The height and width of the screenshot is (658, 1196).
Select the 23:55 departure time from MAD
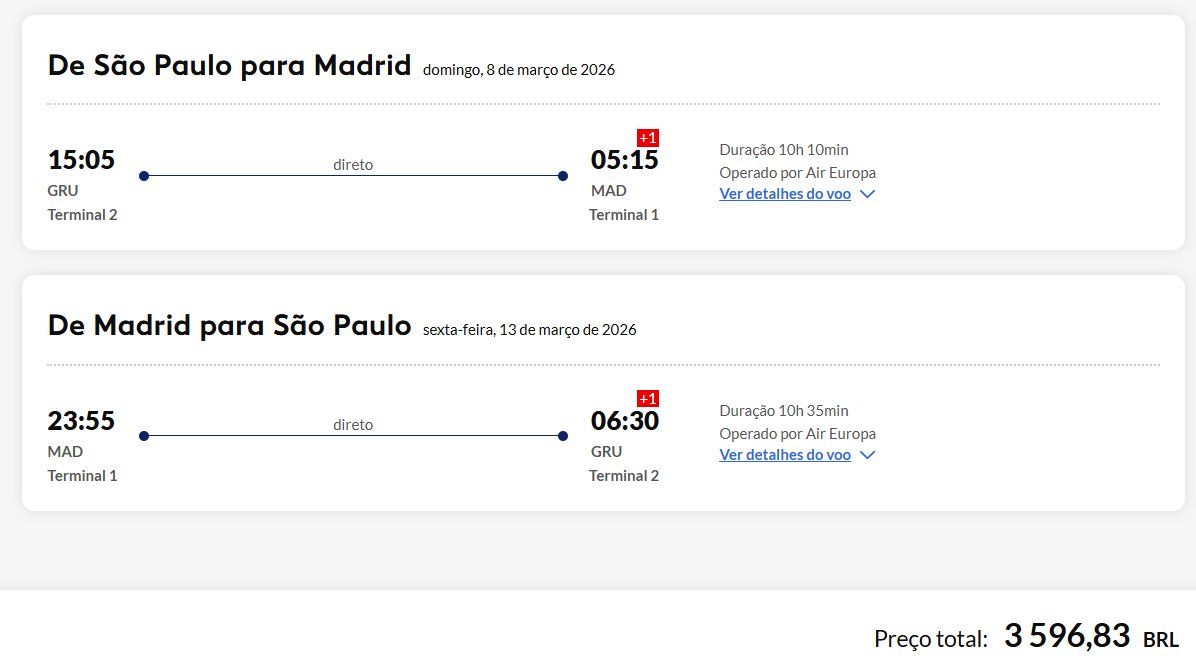coord(81,421)
